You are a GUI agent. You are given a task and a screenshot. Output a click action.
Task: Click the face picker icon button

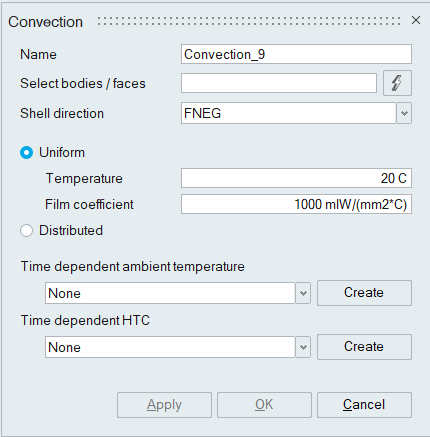click(397, 83)
